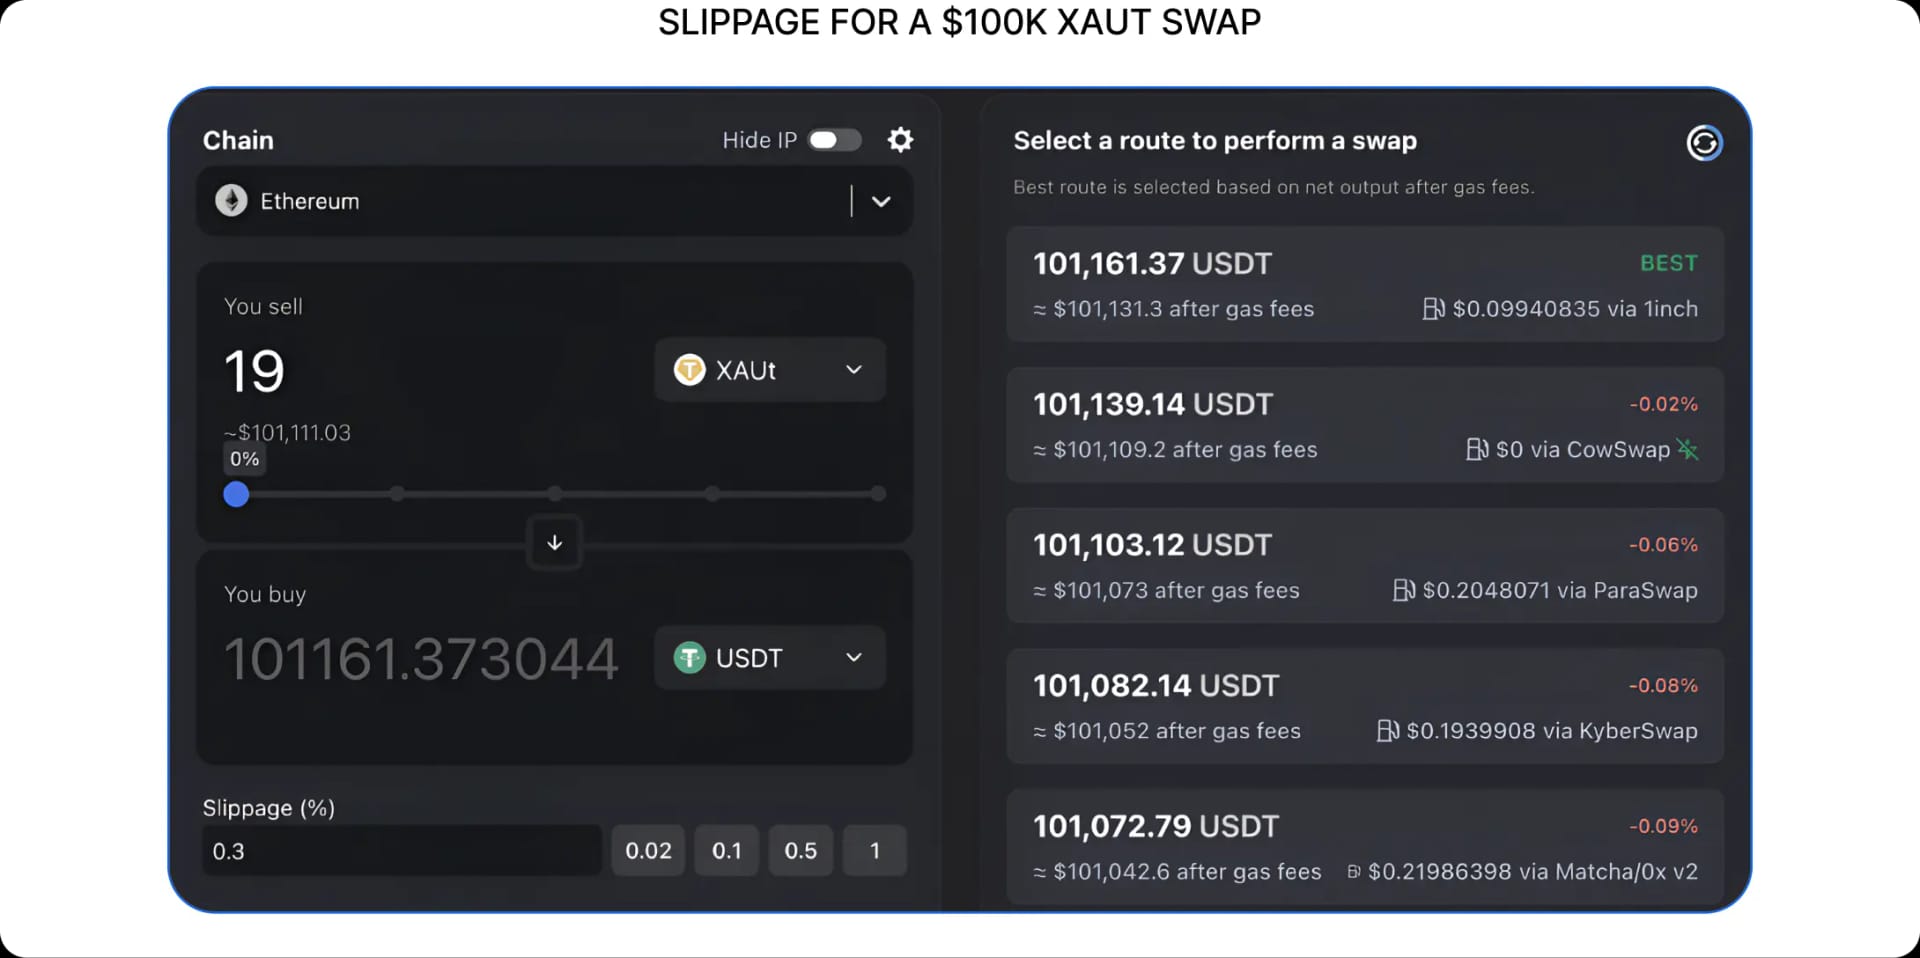Select the 0.5 slippage preset

pos(800,850)
